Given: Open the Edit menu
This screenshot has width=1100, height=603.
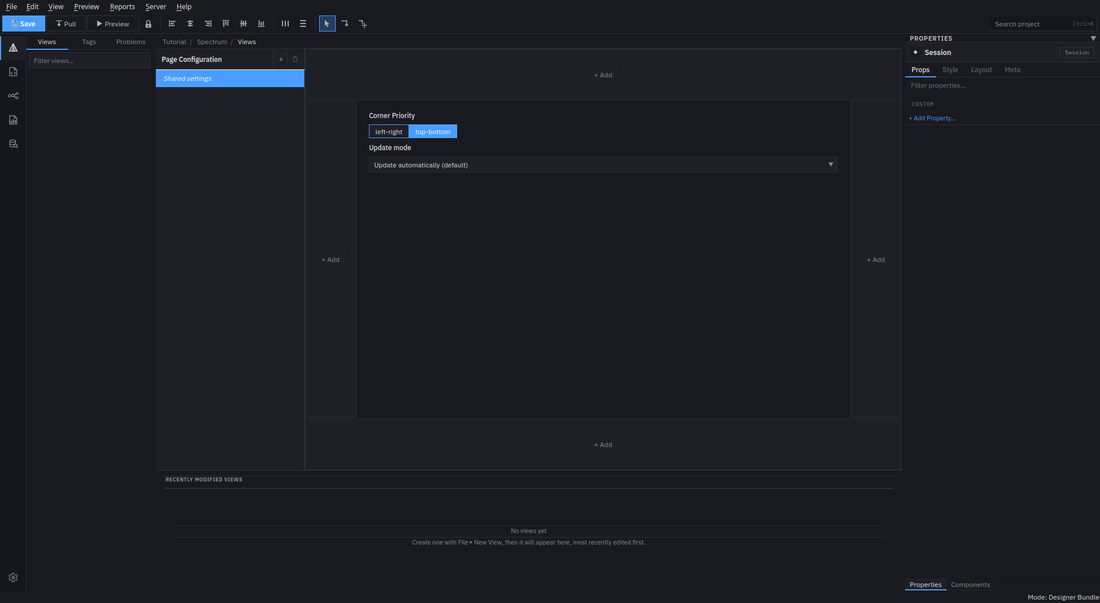Looking at the screenshot, I should click(32, 6).
